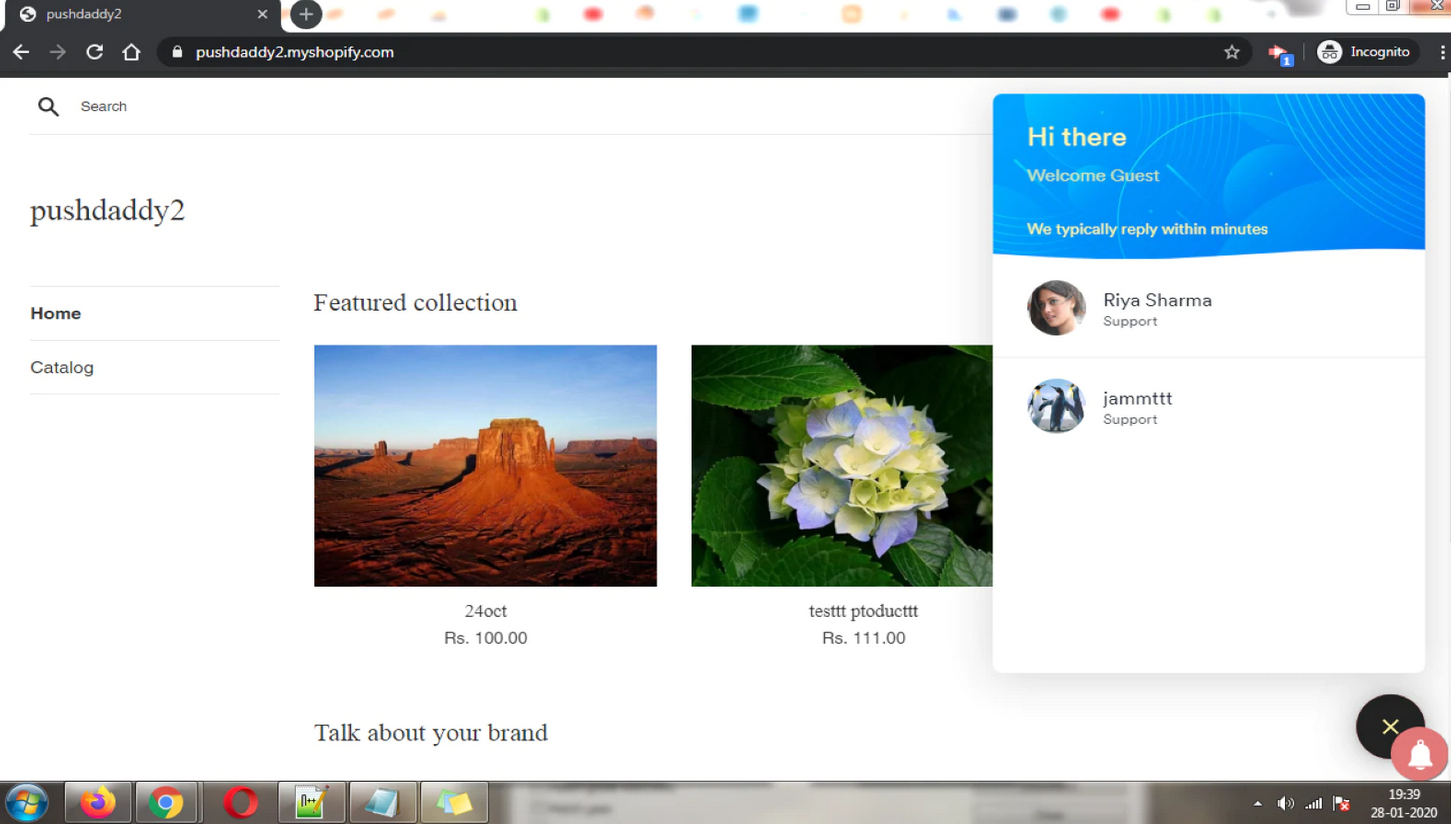Open the Incognito profile indicator
The height and width of the screenshot is (824, 1451).
(1365, 52)
